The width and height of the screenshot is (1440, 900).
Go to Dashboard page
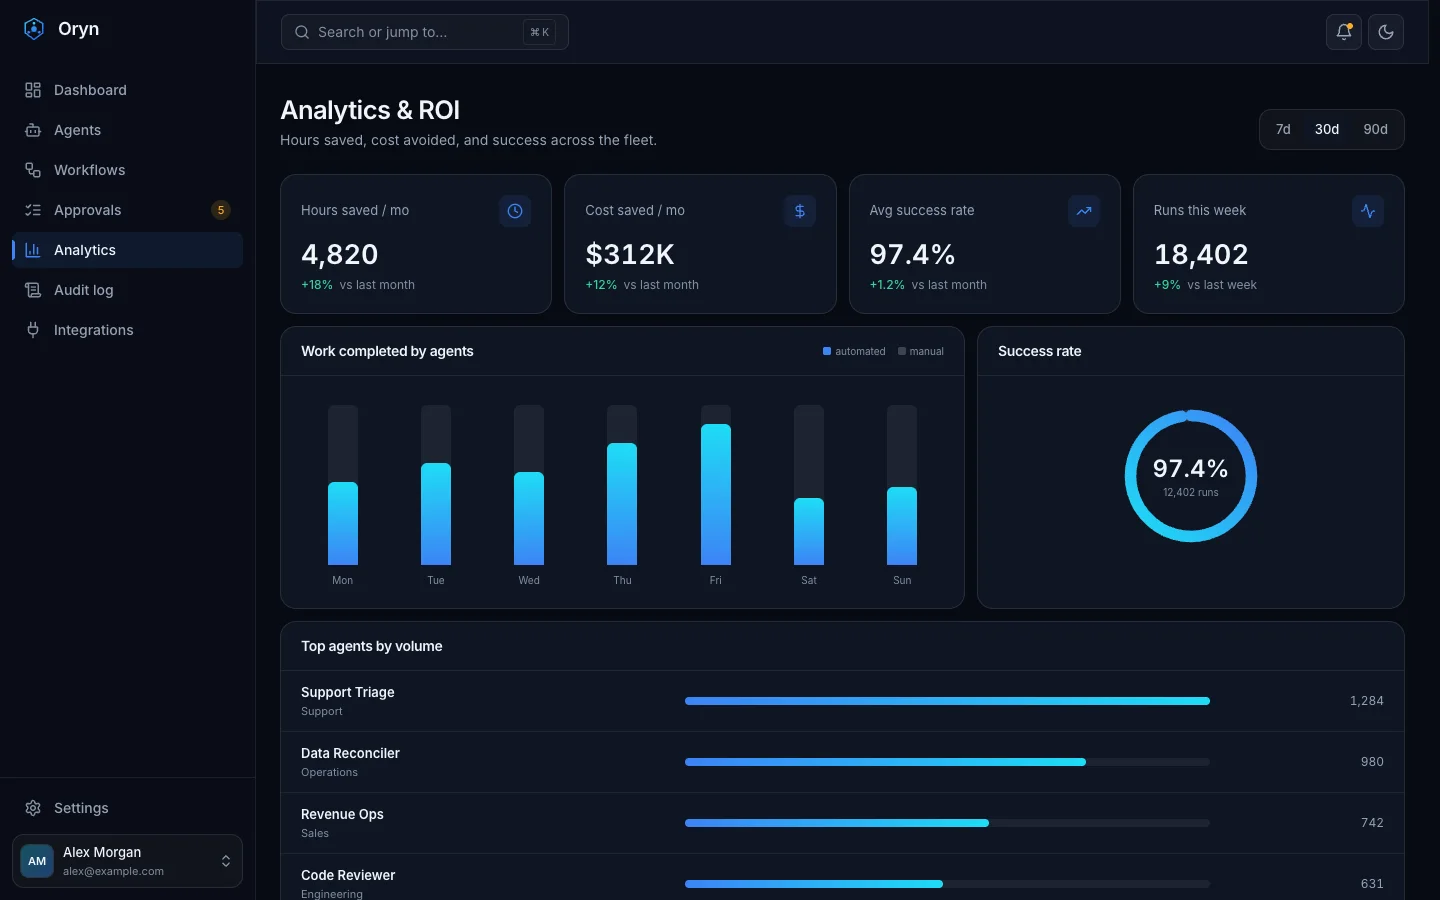127,90
